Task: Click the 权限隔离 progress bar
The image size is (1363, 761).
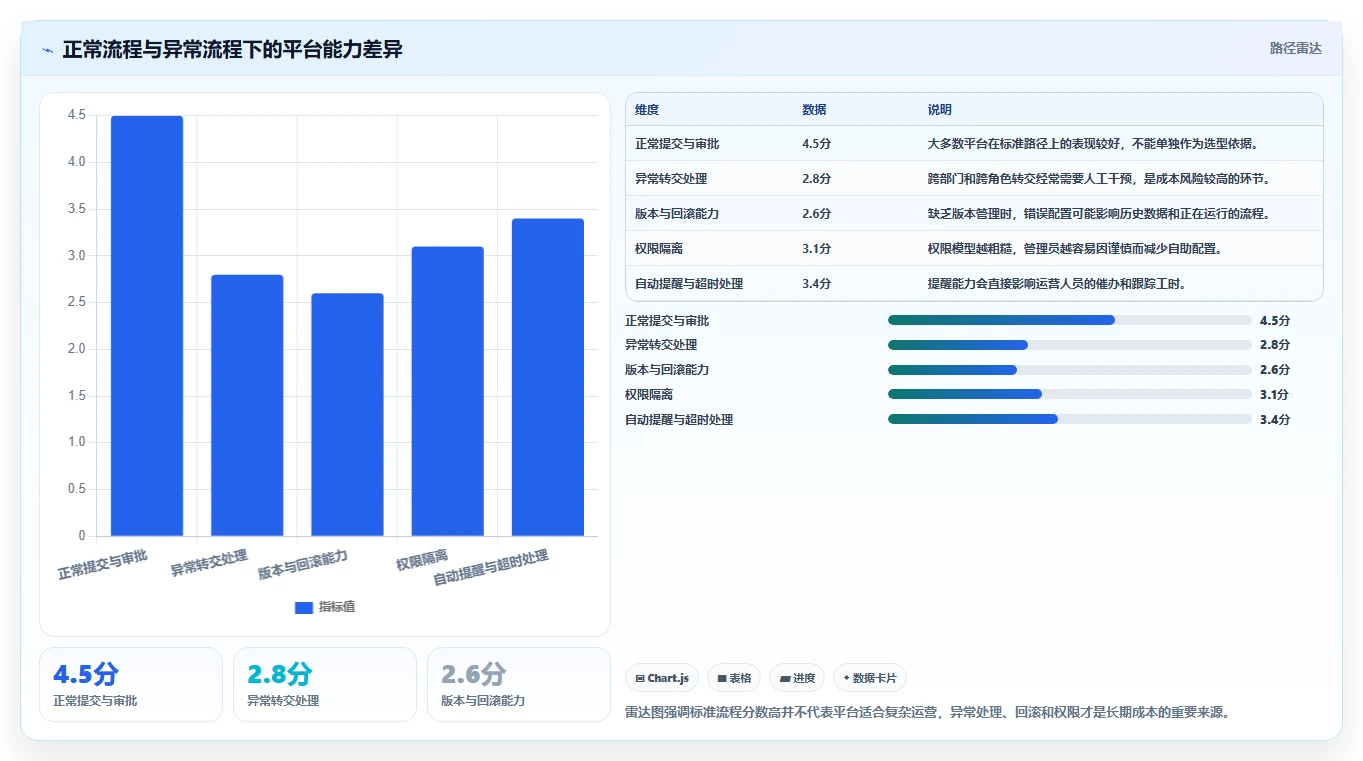Action: click(x=1070, y=395)
